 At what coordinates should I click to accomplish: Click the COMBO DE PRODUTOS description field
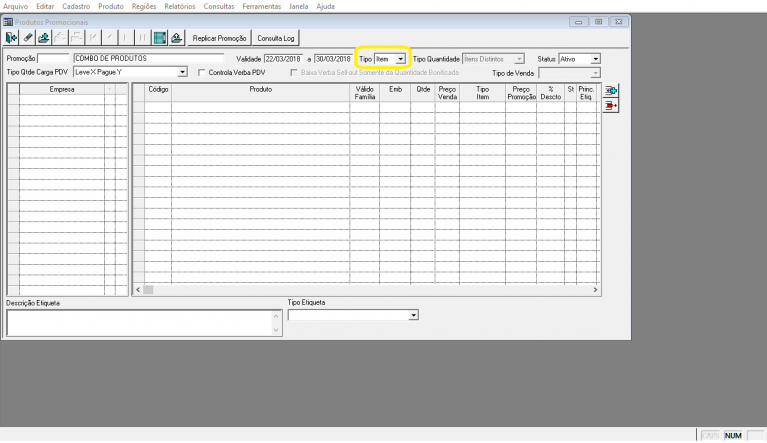point(148,58)
